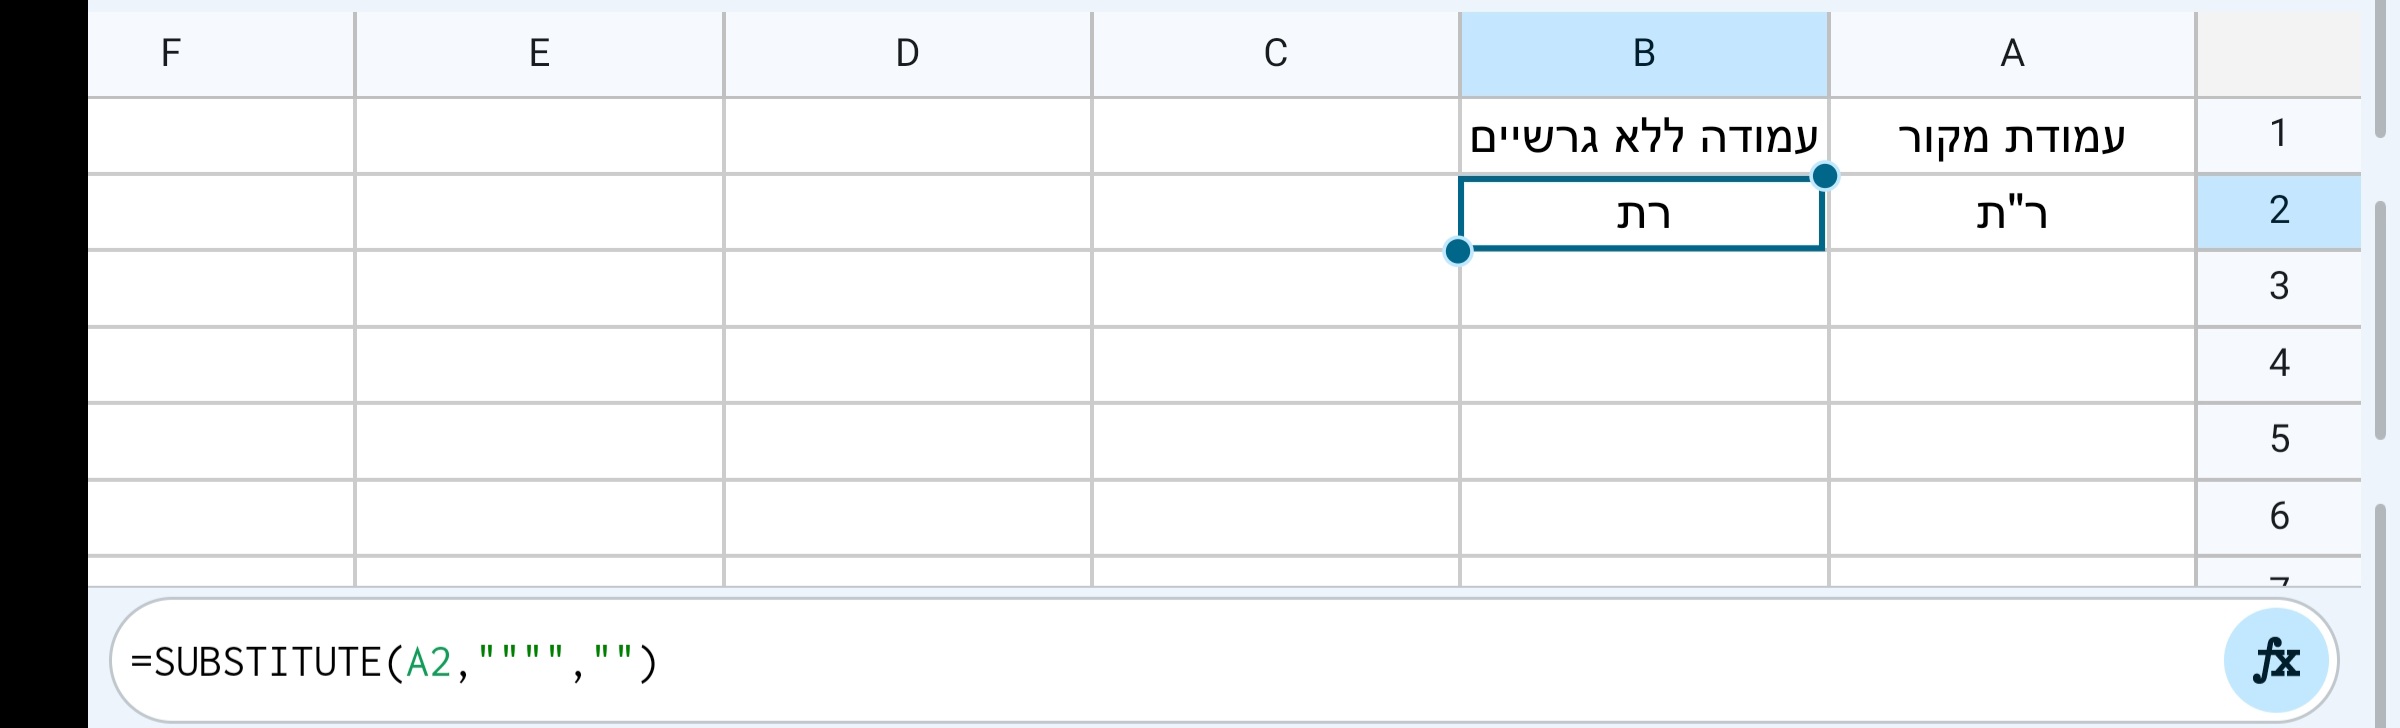Tap empty cell D3
Viewport: 2400px width, 728px height.
pyautogui.click(x=907, y=285)
